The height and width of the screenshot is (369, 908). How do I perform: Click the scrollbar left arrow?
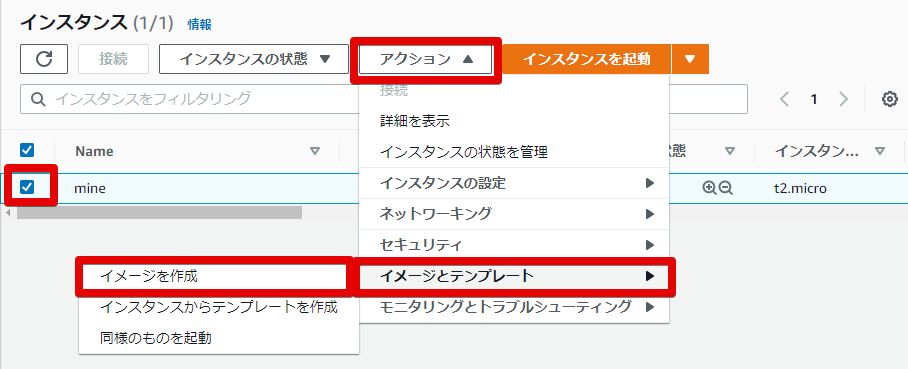[8, 213]
